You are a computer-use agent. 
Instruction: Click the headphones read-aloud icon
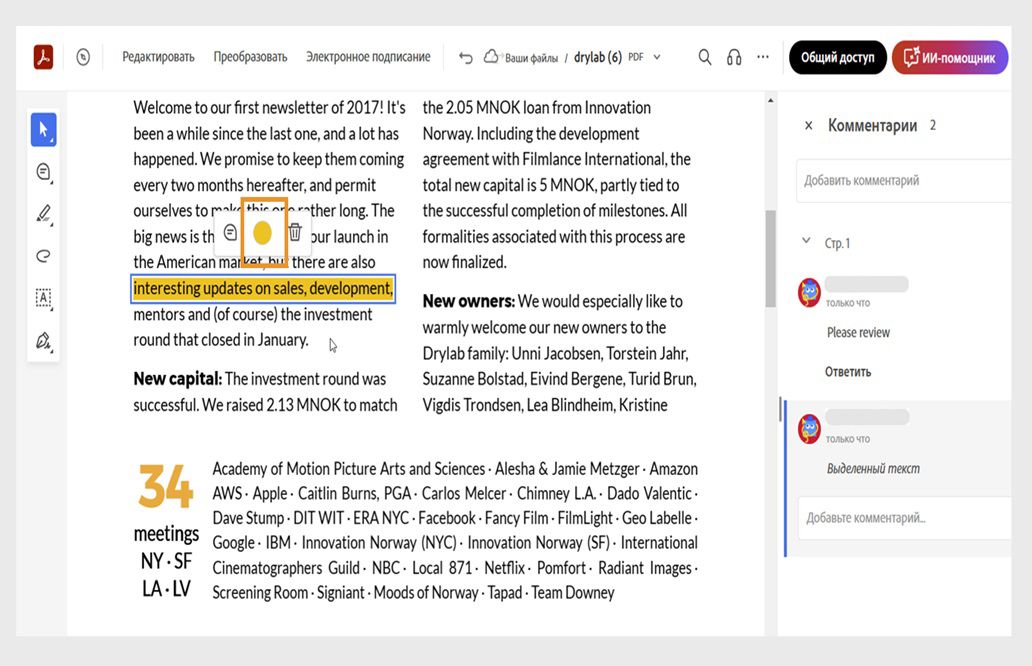[x=734, y=58]
